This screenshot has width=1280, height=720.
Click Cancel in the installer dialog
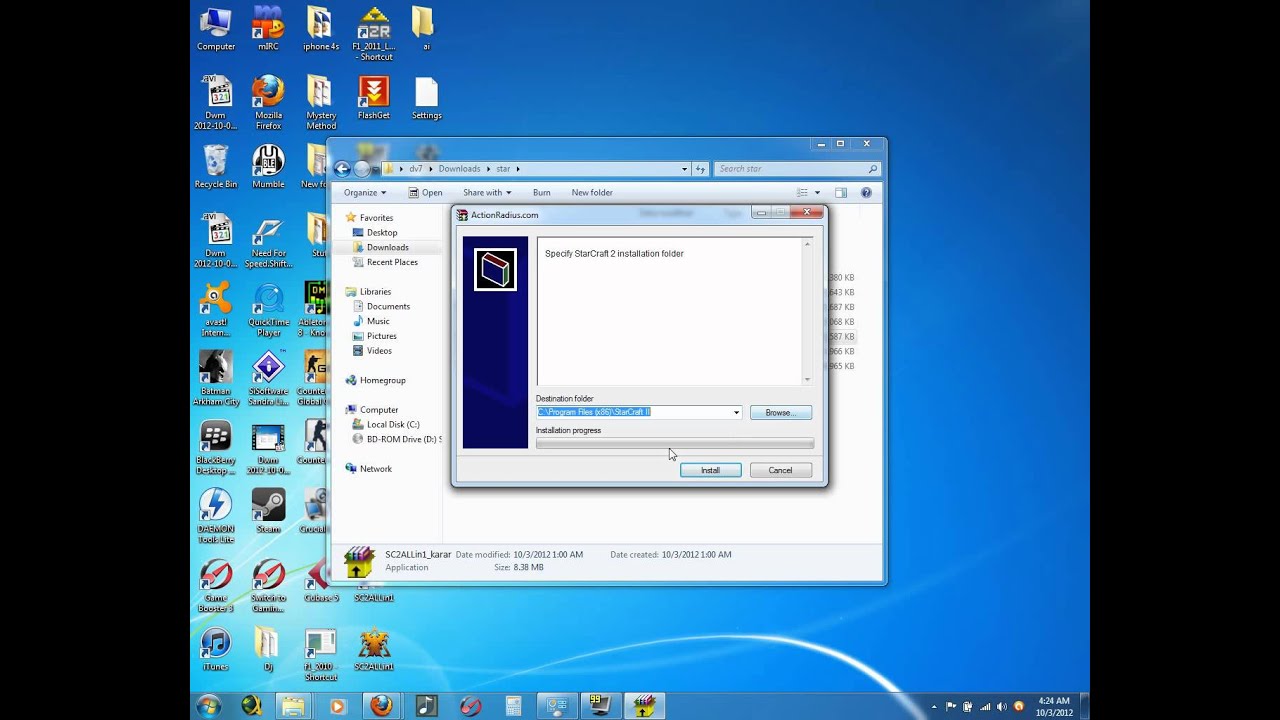click(780, 470)
